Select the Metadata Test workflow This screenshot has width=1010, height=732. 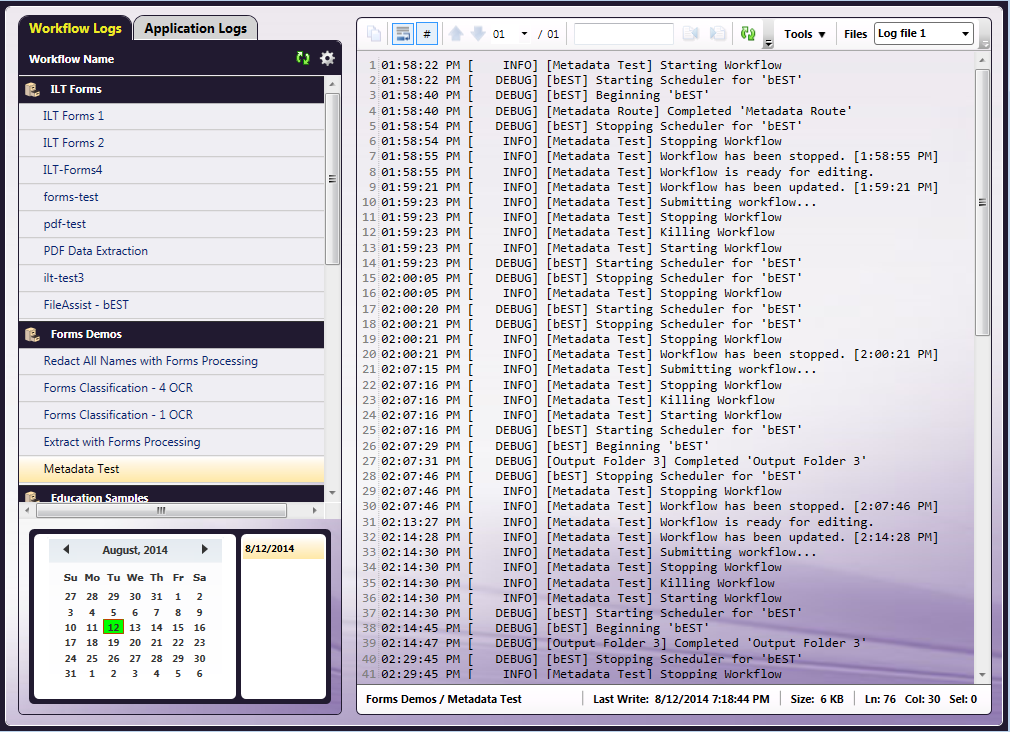click(x=171, y=469)
